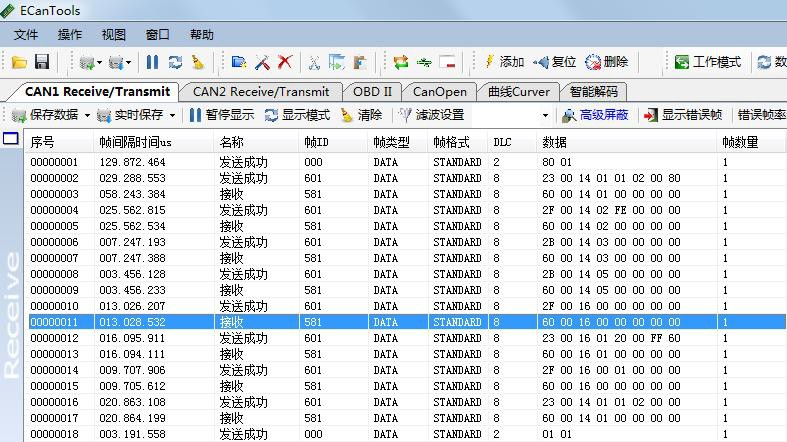The image size is (787, 442).
Task: Expand the 保存数据 dropdown arrow
Action: 87,115
